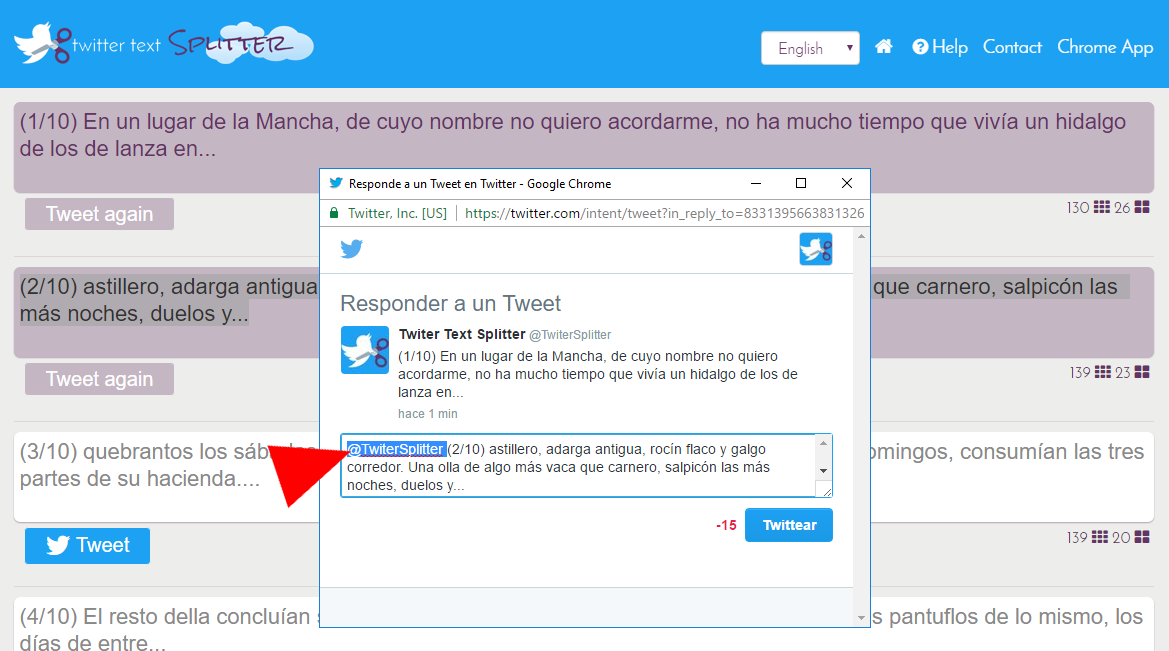Click the popup address bar URL
1169x651 pixels.
664,213
